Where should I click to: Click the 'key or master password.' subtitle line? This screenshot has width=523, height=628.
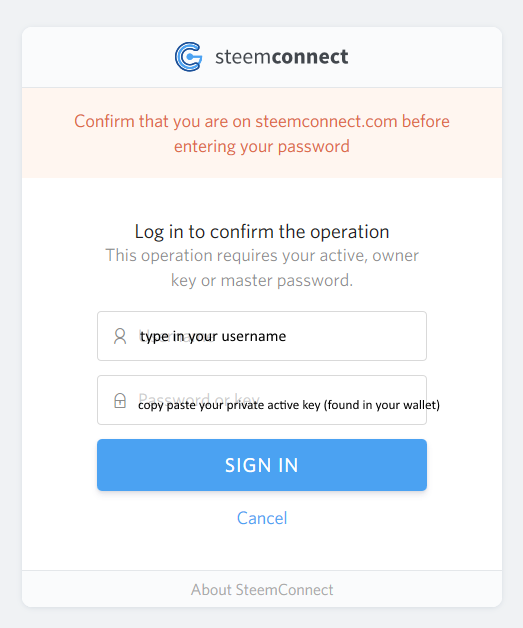click(262, 280)
